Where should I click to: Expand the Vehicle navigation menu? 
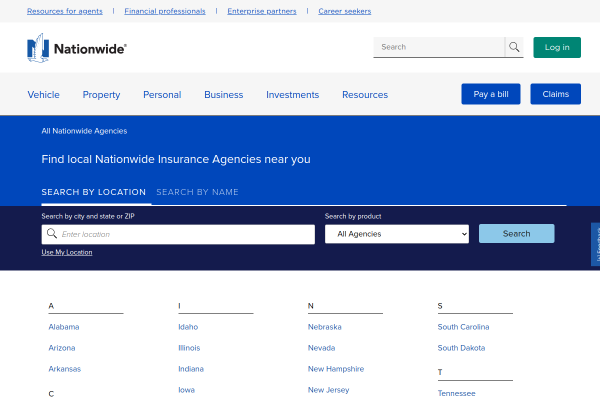(x=43, y=95)
